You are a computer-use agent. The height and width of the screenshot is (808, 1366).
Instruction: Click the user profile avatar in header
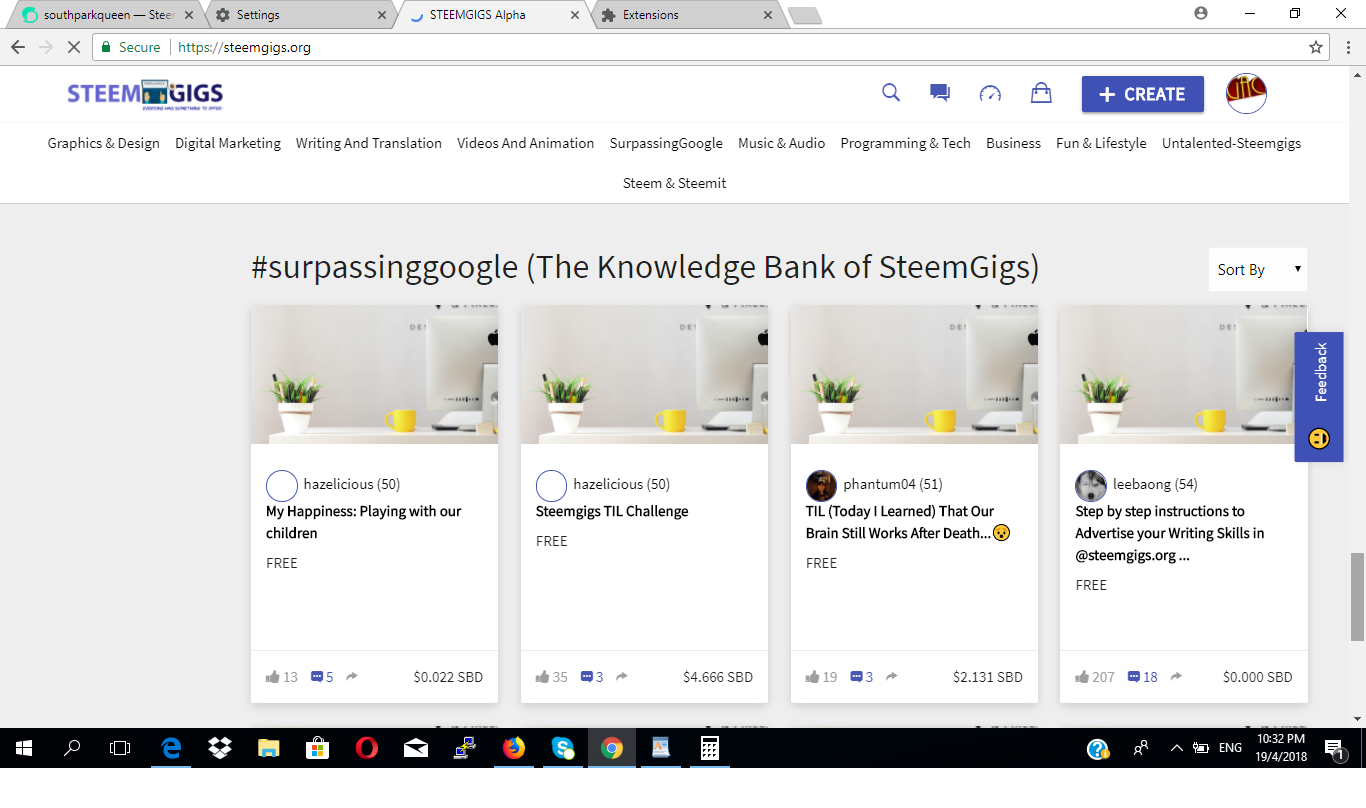point(1246,94)
